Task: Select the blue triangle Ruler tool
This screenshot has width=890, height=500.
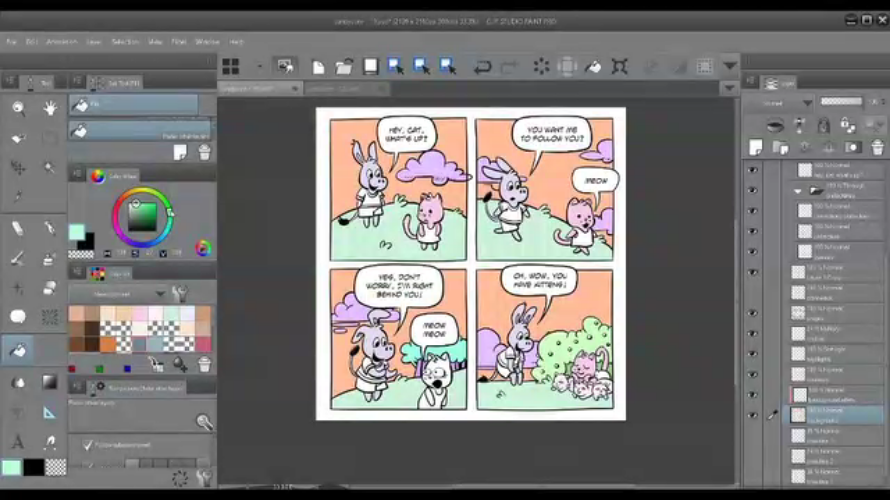Action: (49, 413)
